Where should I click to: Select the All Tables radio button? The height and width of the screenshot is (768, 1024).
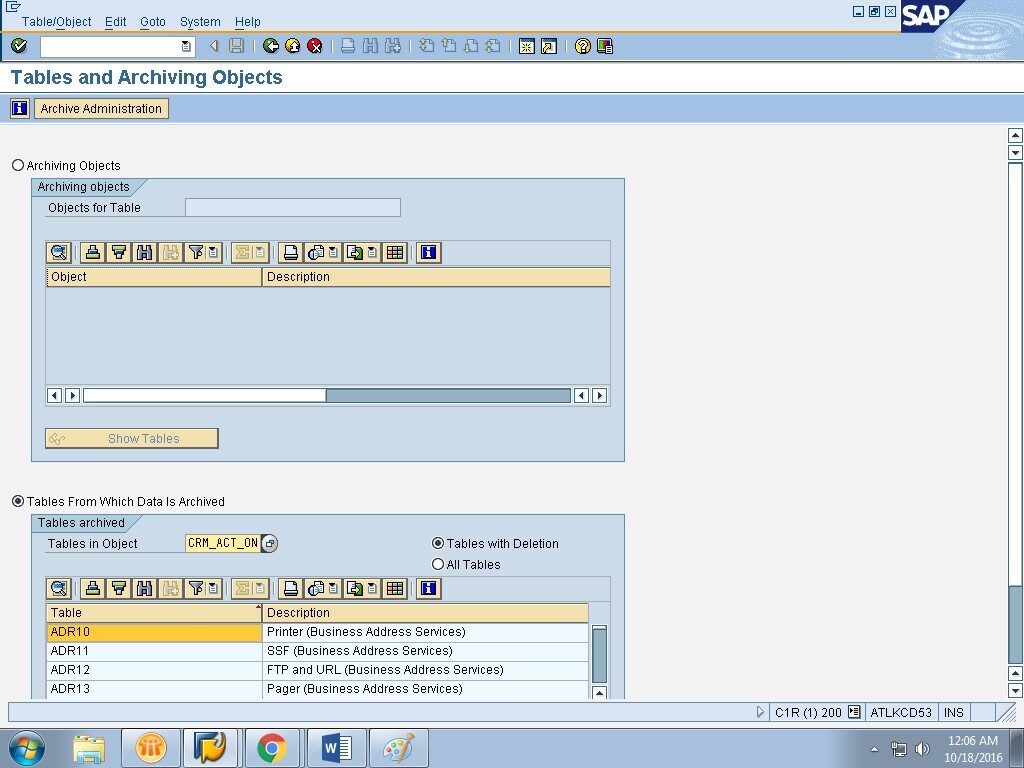tap(438, 564)
